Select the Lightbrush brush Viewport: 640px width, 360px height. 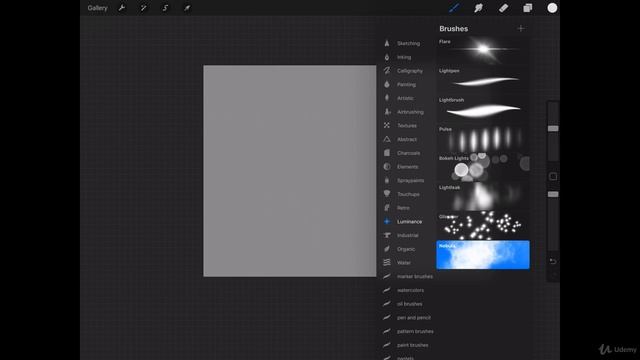[483, 109]
